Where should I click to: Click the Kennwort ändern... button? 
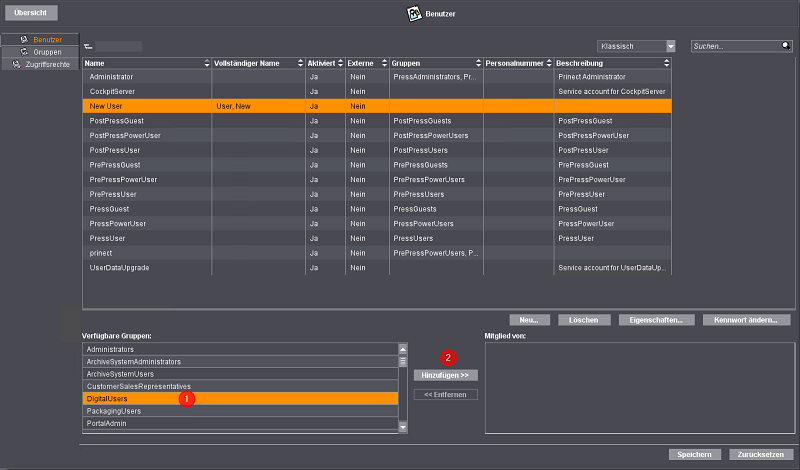(x=746, y=320)
